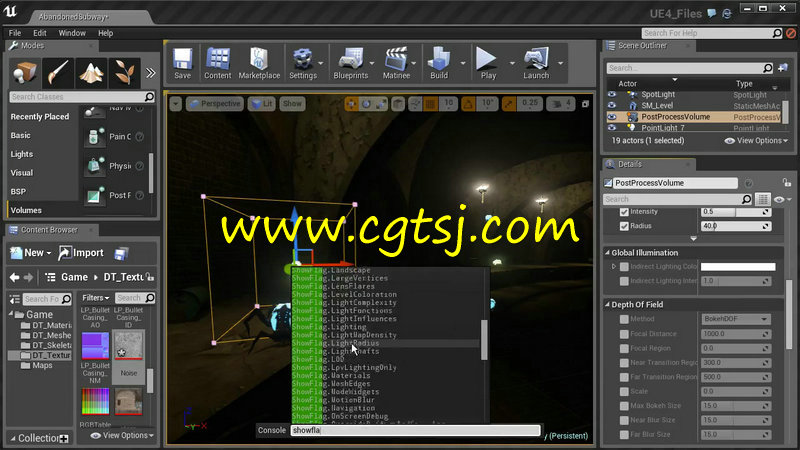Viewport: 800px width, 450px height.
Task: Open the Perspective view dropdown
Action: point(215,104)
